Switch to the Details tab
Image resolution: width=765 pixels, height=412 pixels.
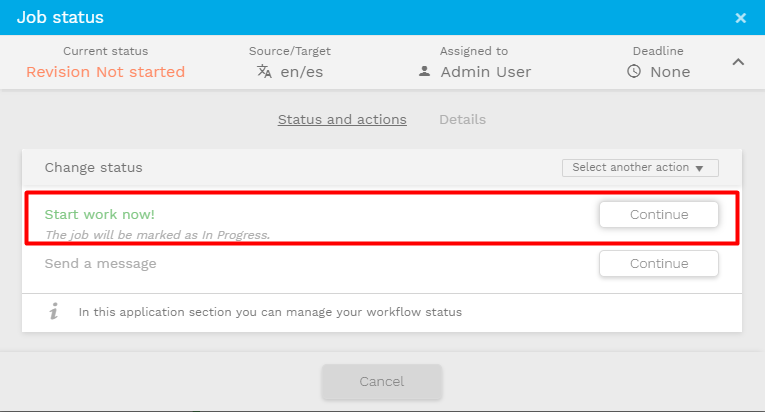pyautogui.click(x=462, y=119)
